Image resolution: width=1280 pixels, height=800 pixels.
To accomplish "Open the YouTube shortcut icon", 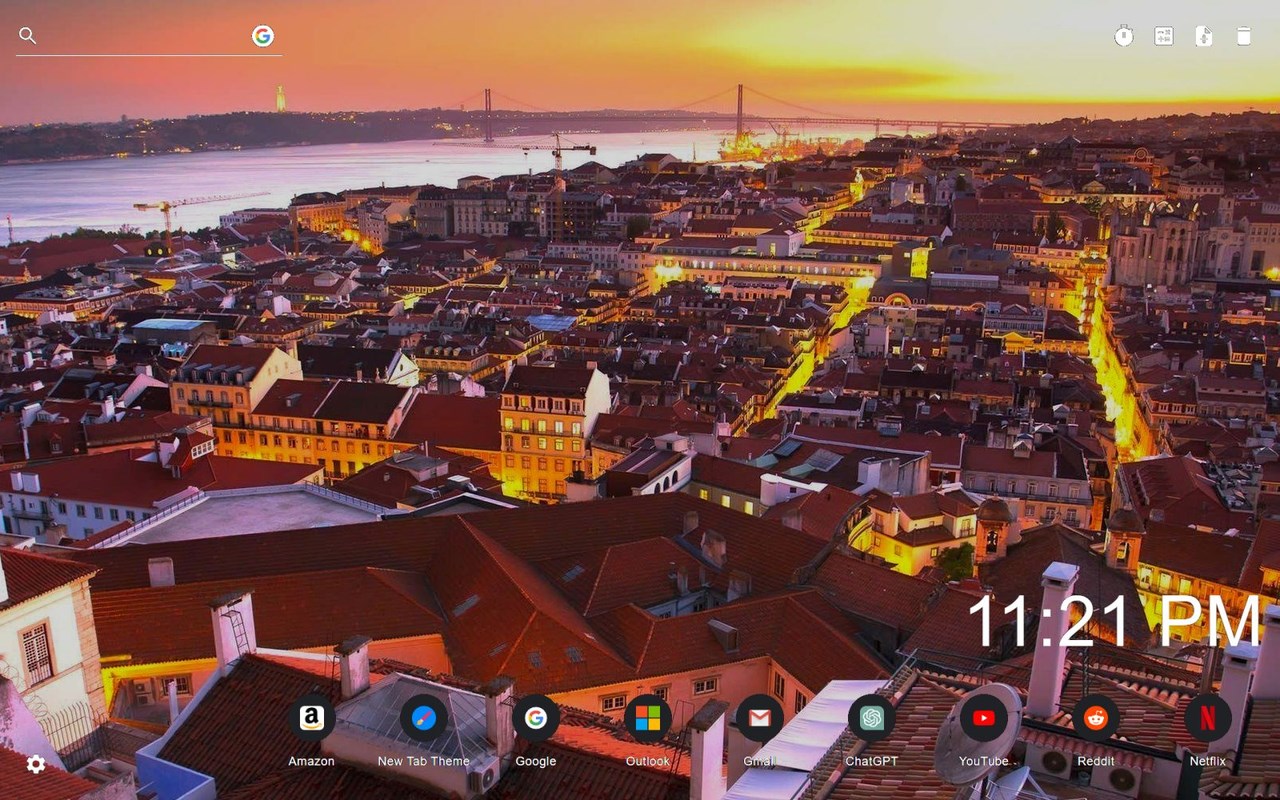I will 984,718.
